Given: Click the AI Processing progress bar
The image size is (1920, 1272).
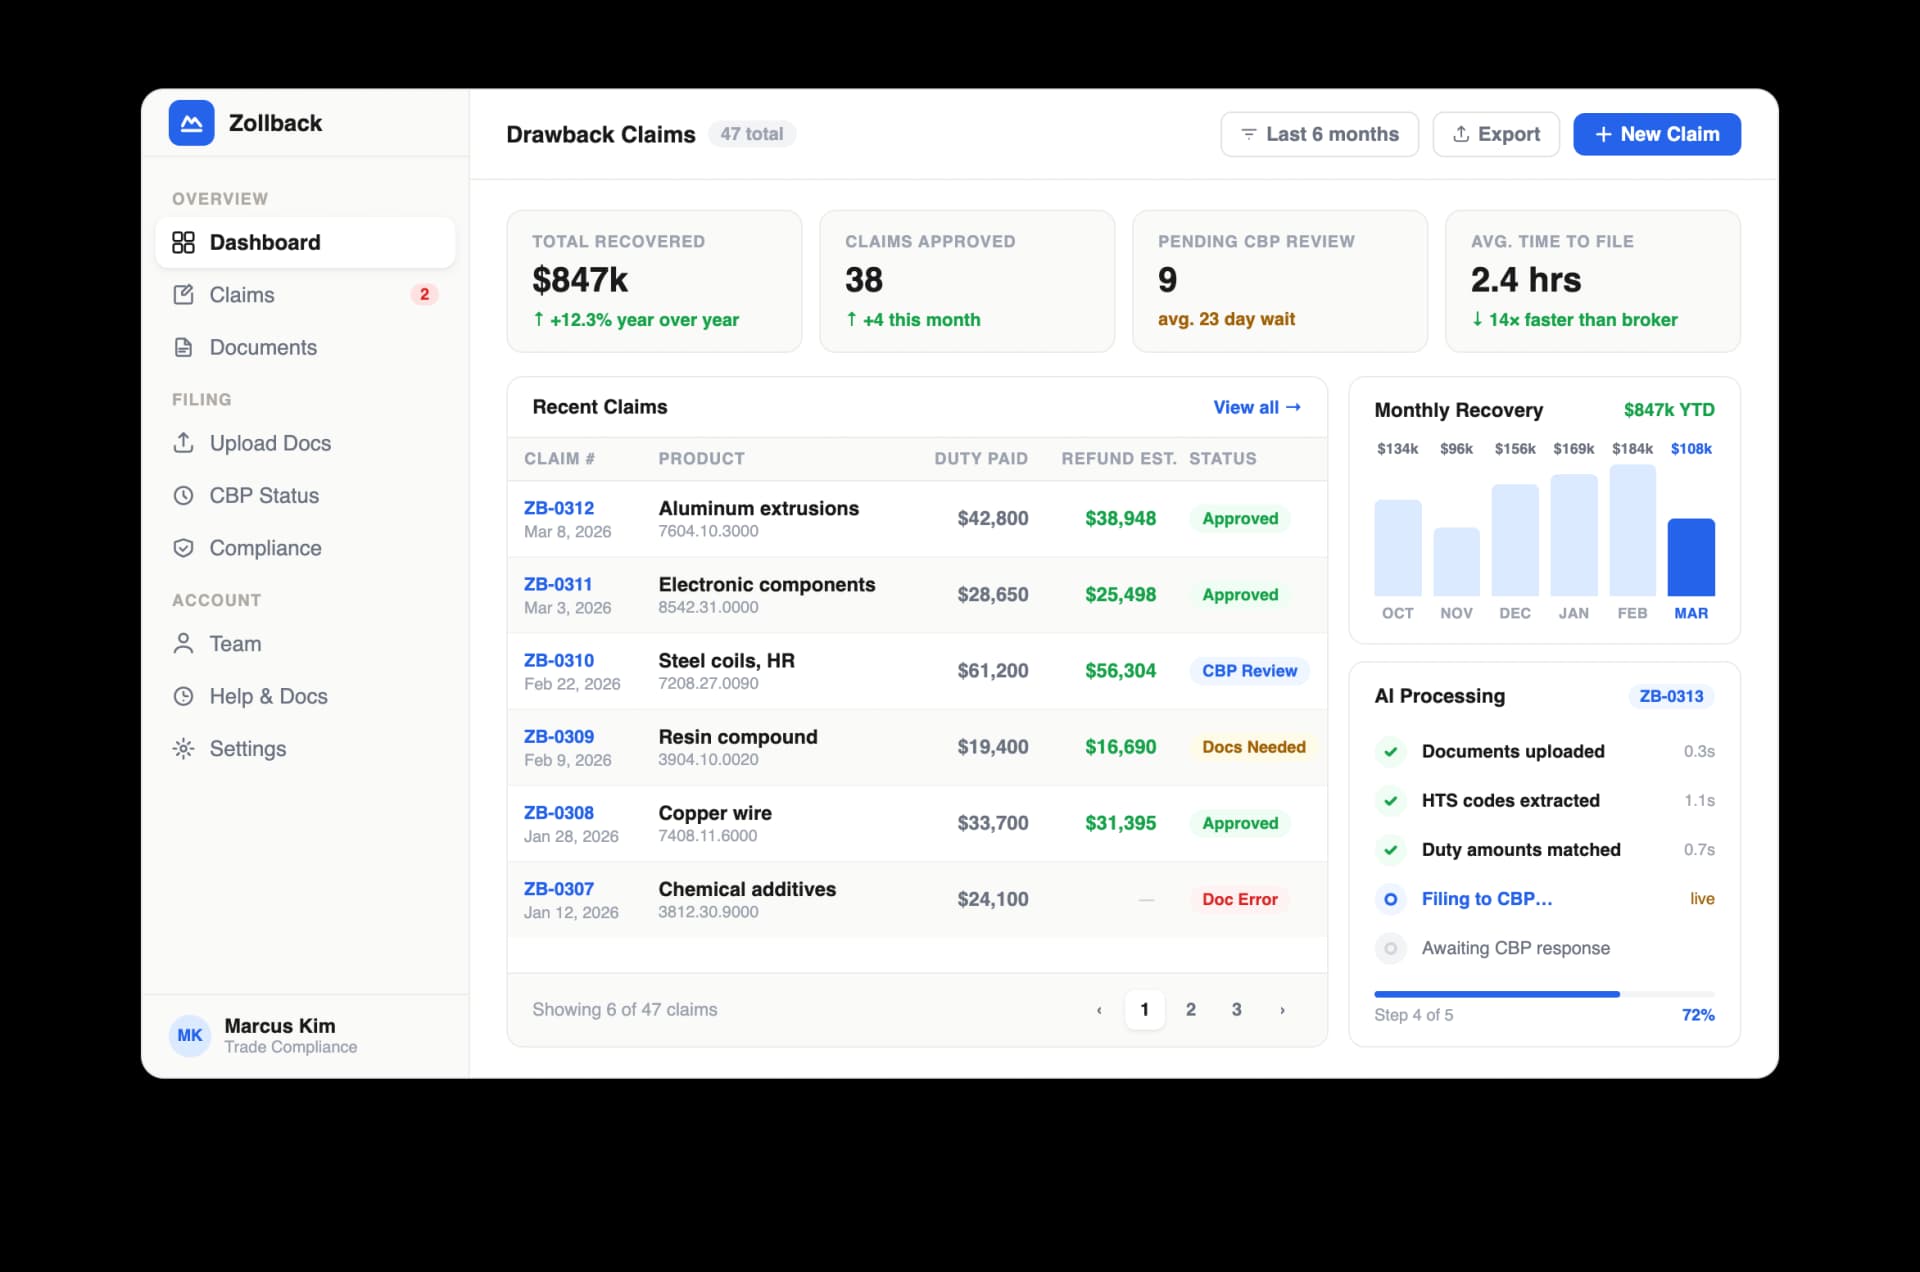Looking at the screenshot, I should (x=1543, y=994).
